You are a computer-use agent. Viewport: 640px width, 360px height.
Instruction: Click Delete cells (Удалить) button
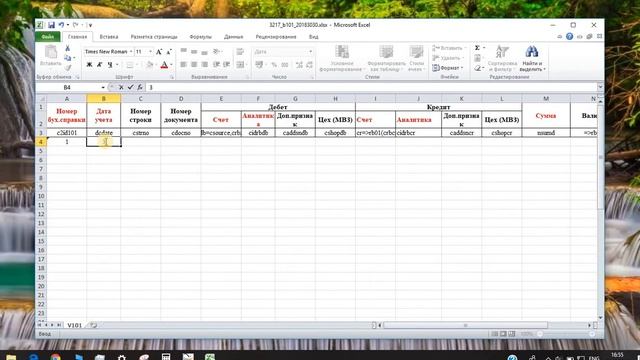(x=447, y=58)
